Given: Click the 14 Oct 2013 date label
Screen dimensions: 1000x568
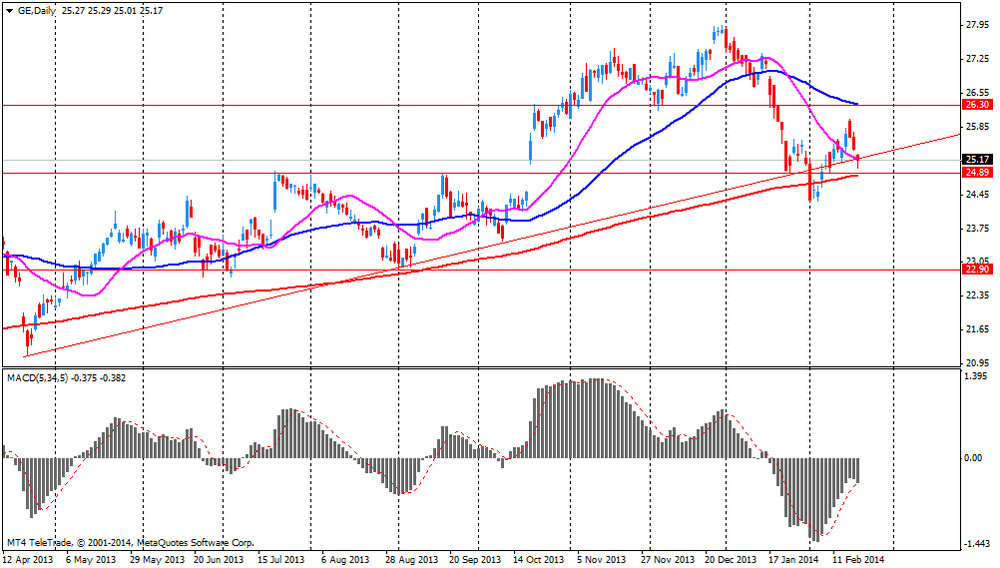Looking at the screenshot, I should 539,560.
